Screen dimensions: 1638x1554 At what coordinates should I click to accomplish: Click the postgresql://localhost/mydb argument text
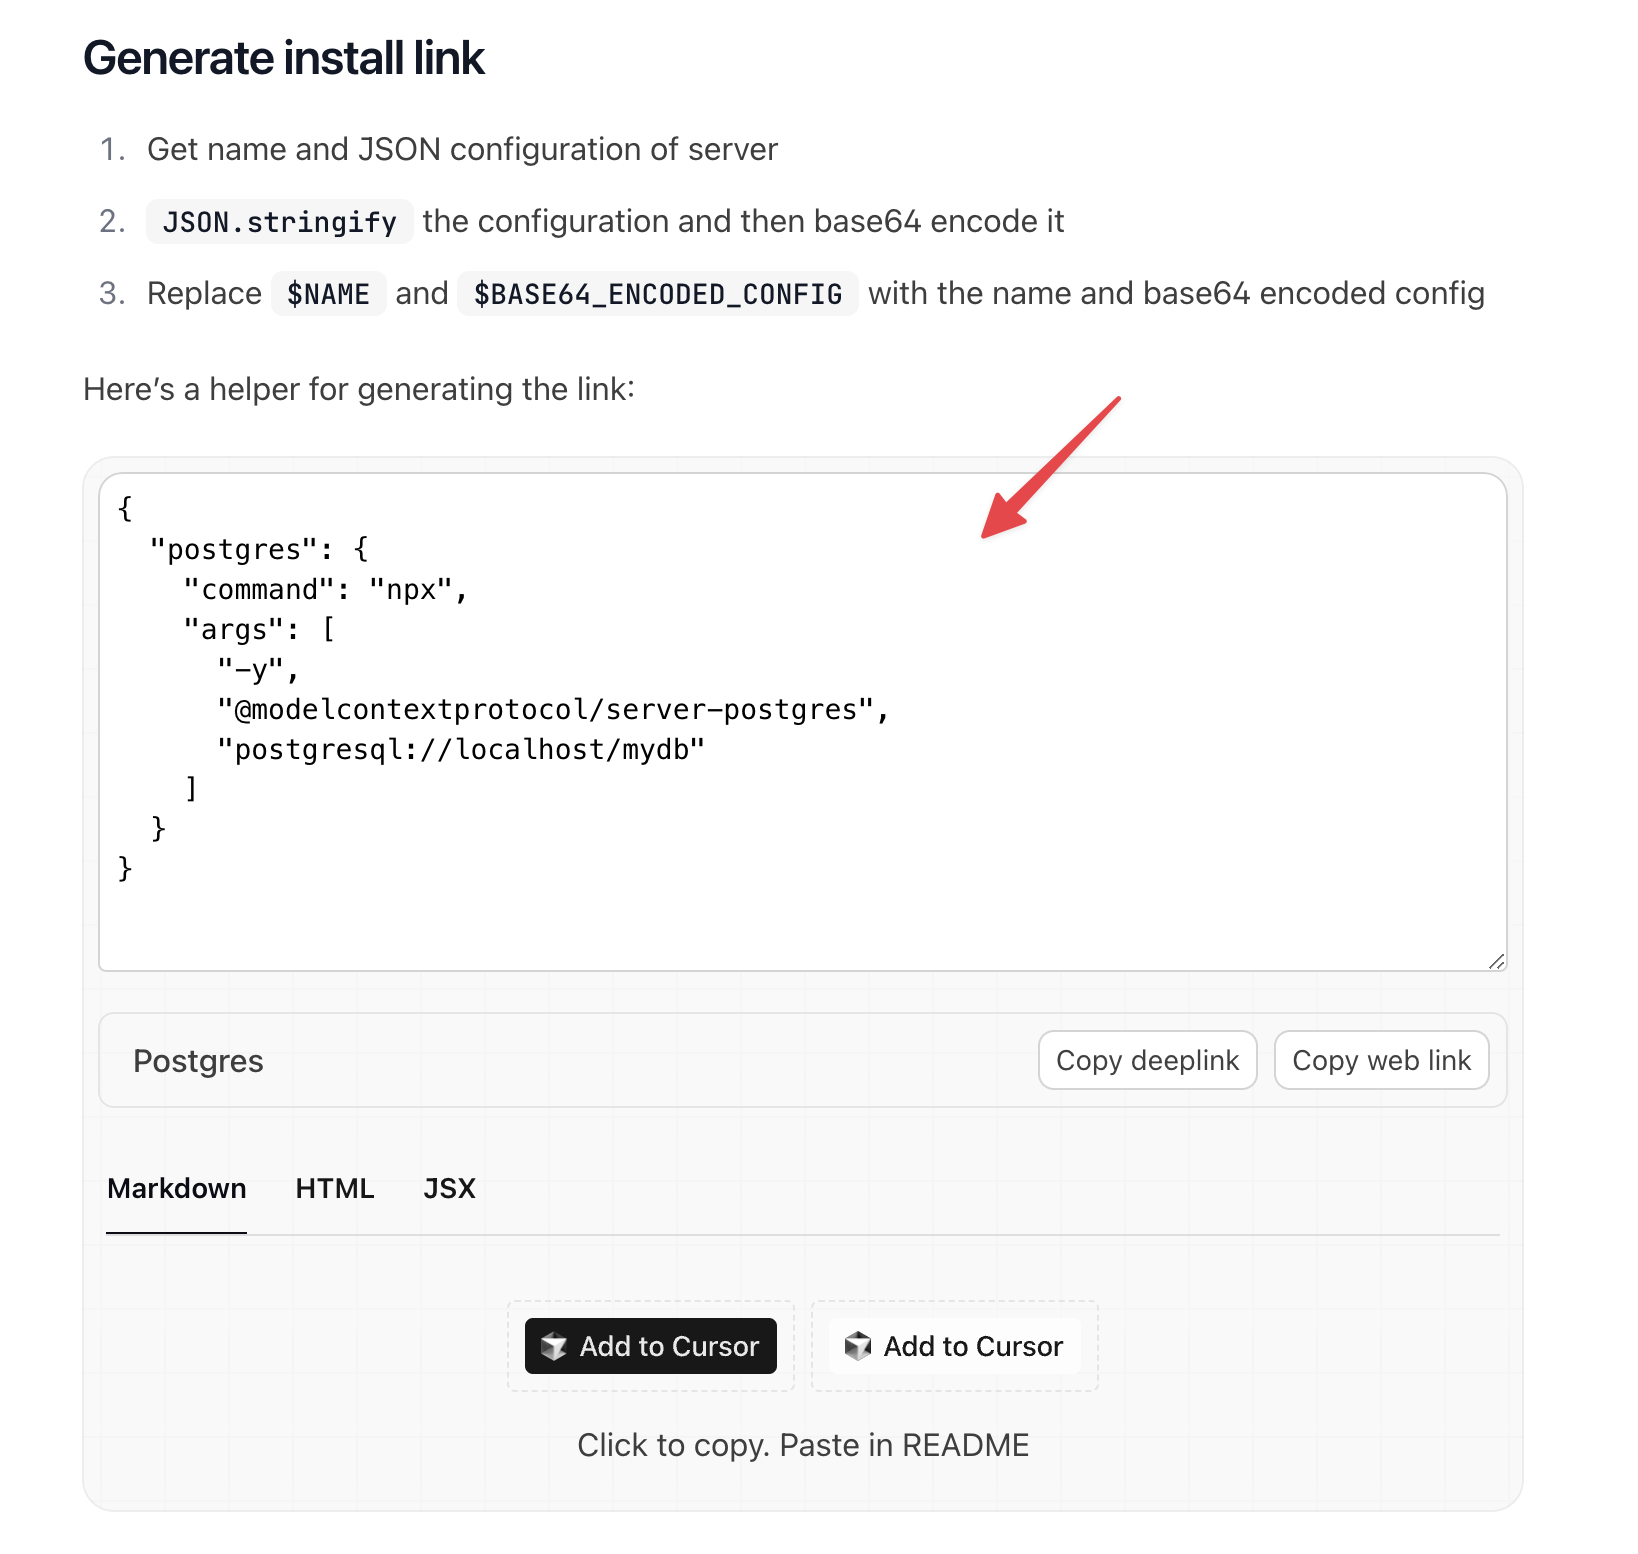coord(462,750)
